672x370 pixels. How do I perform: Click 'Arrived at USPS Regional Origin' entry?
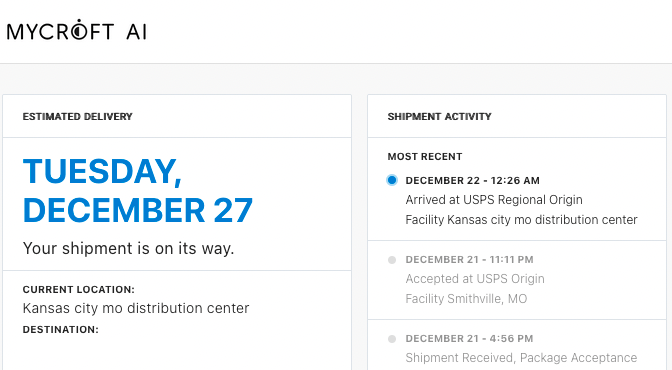point(494,200)
